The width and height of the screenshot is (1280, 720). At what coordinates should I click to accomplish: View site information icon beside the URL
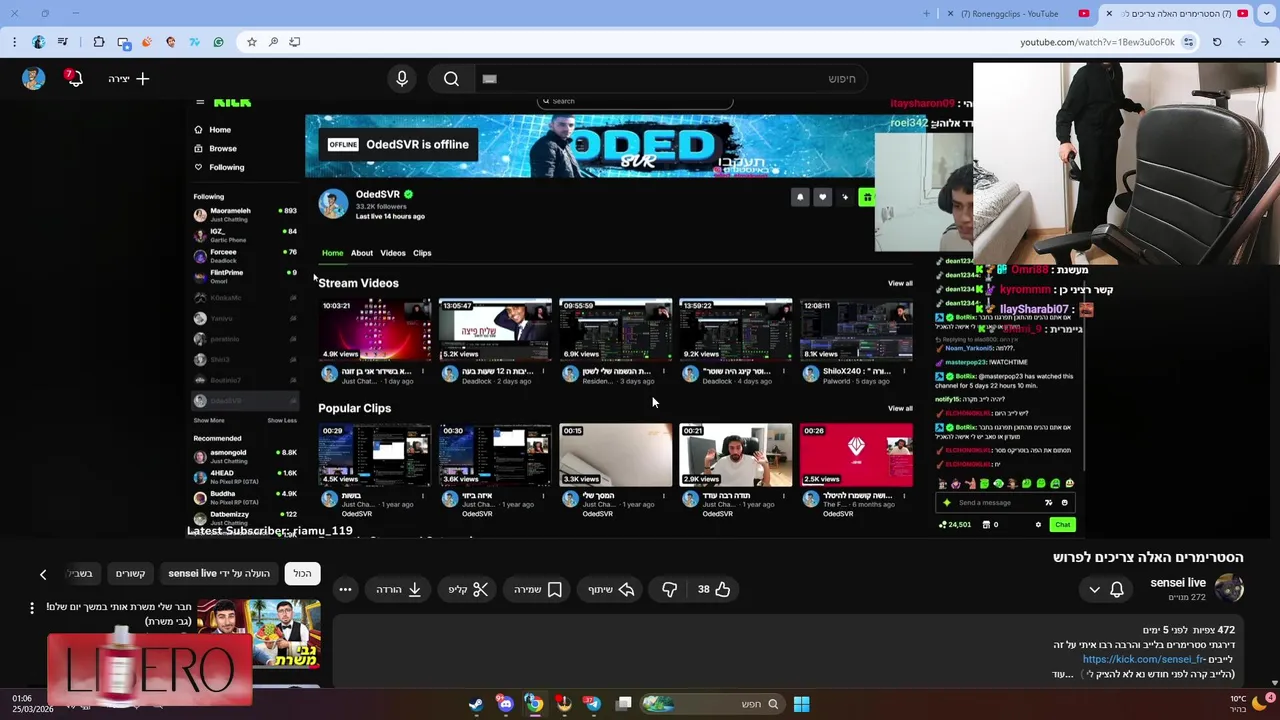[1188, 42]
